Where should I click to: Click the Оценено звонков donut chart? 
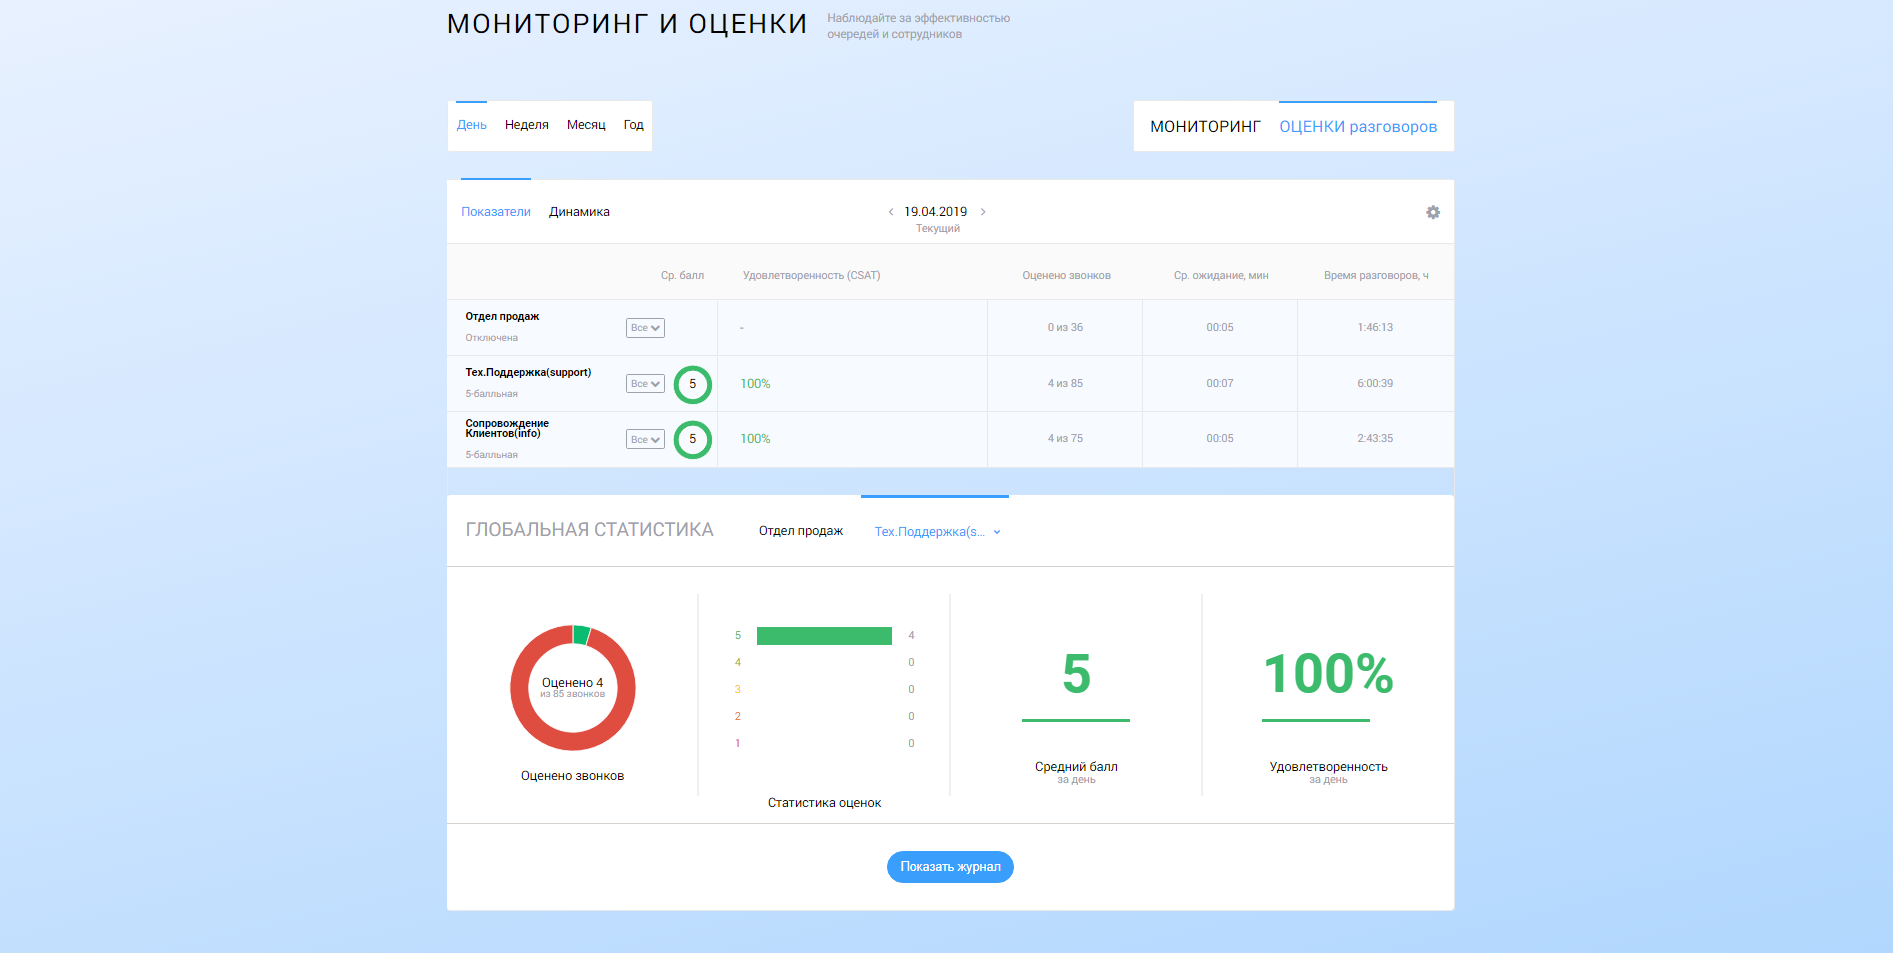(x=572, y=688)
